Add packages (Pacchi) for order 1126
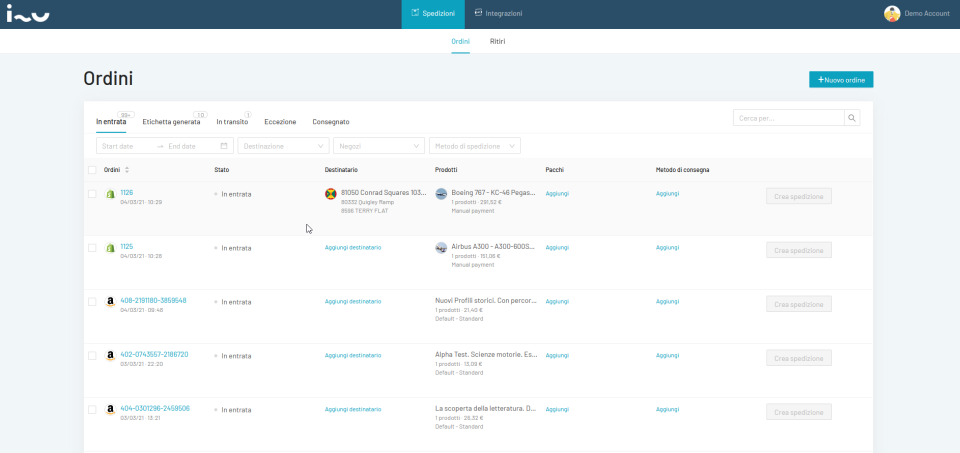The image size is (960, 453). pos(557,193)
